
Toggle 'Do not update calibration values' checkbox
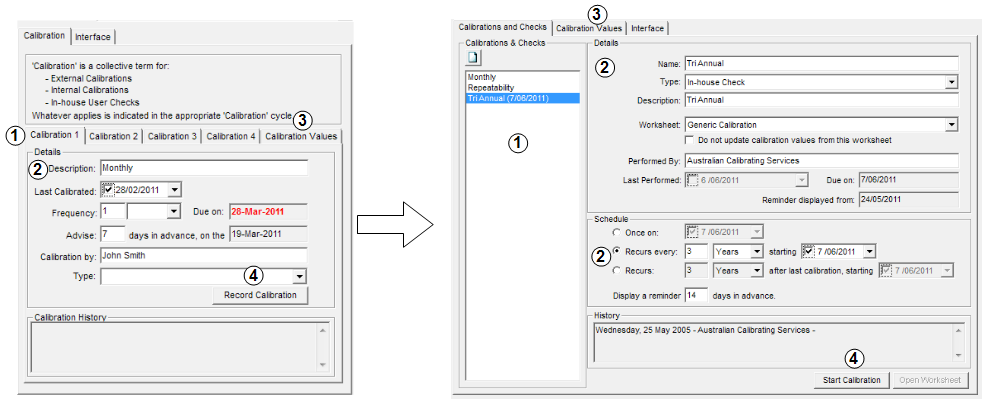click(x=689, y=140)
